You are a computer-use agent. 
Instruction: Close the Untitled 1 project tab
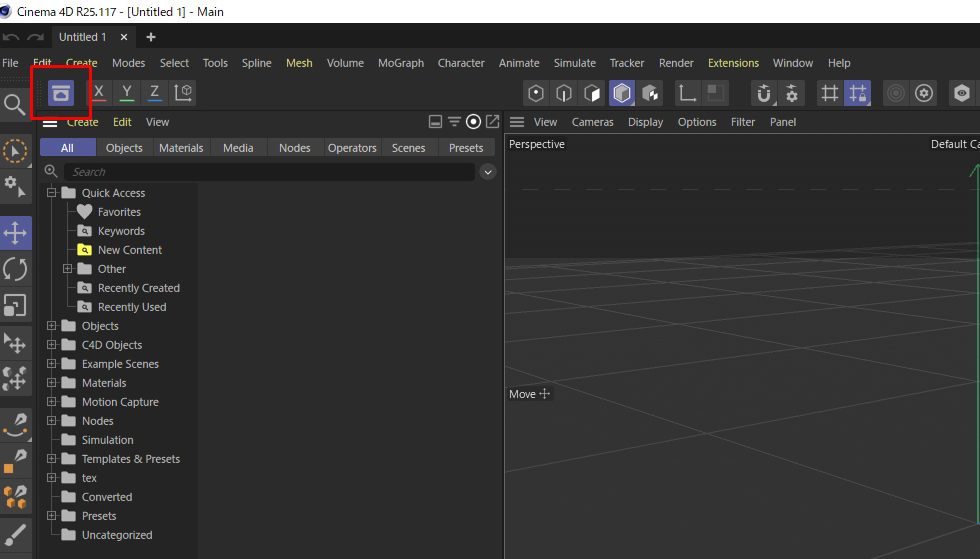[124, 37]
